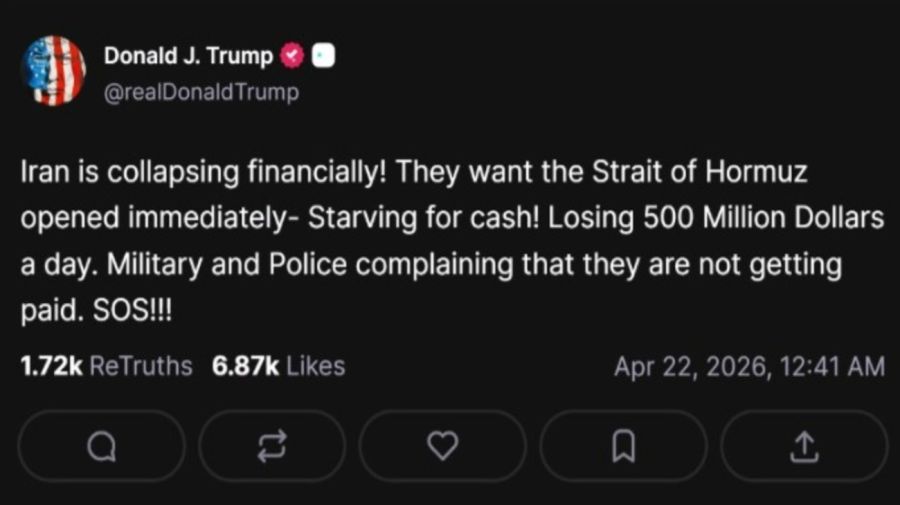ReTruth this post using the arrows icon

(x=270, y=446)
